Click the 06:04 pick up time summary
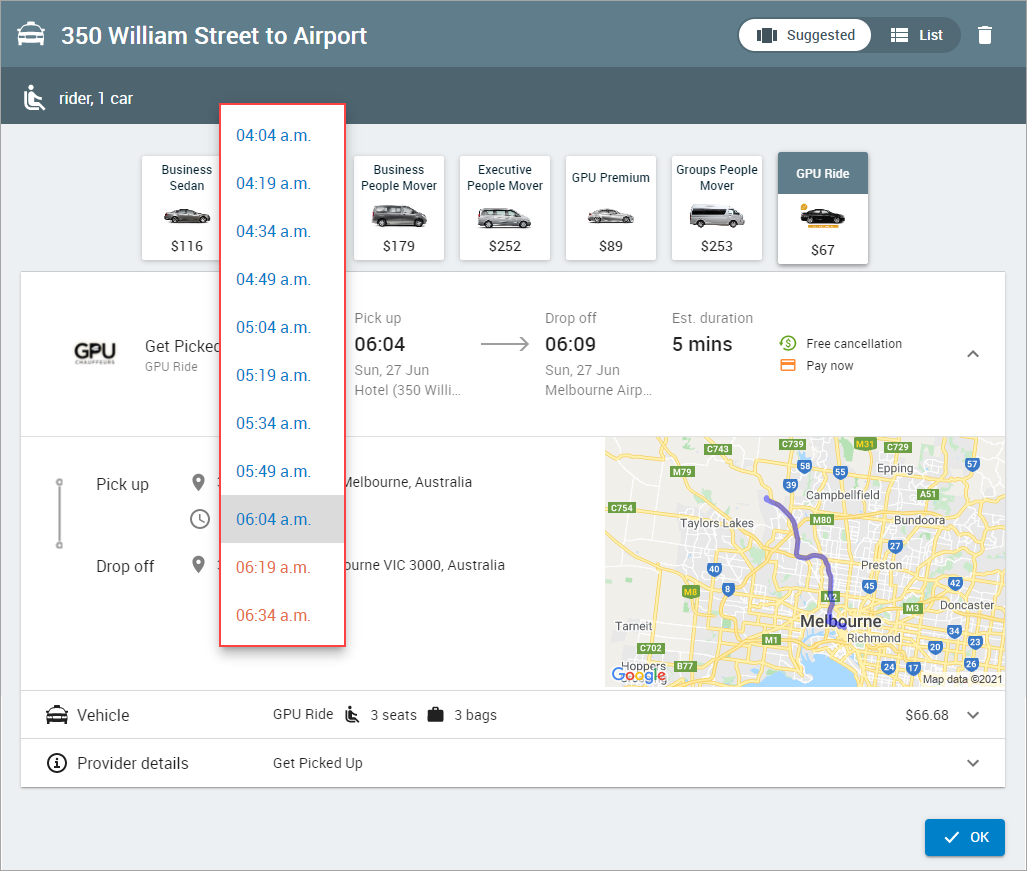The height and width of the screenshot is (871, 1027). click(x=380, y=344)
